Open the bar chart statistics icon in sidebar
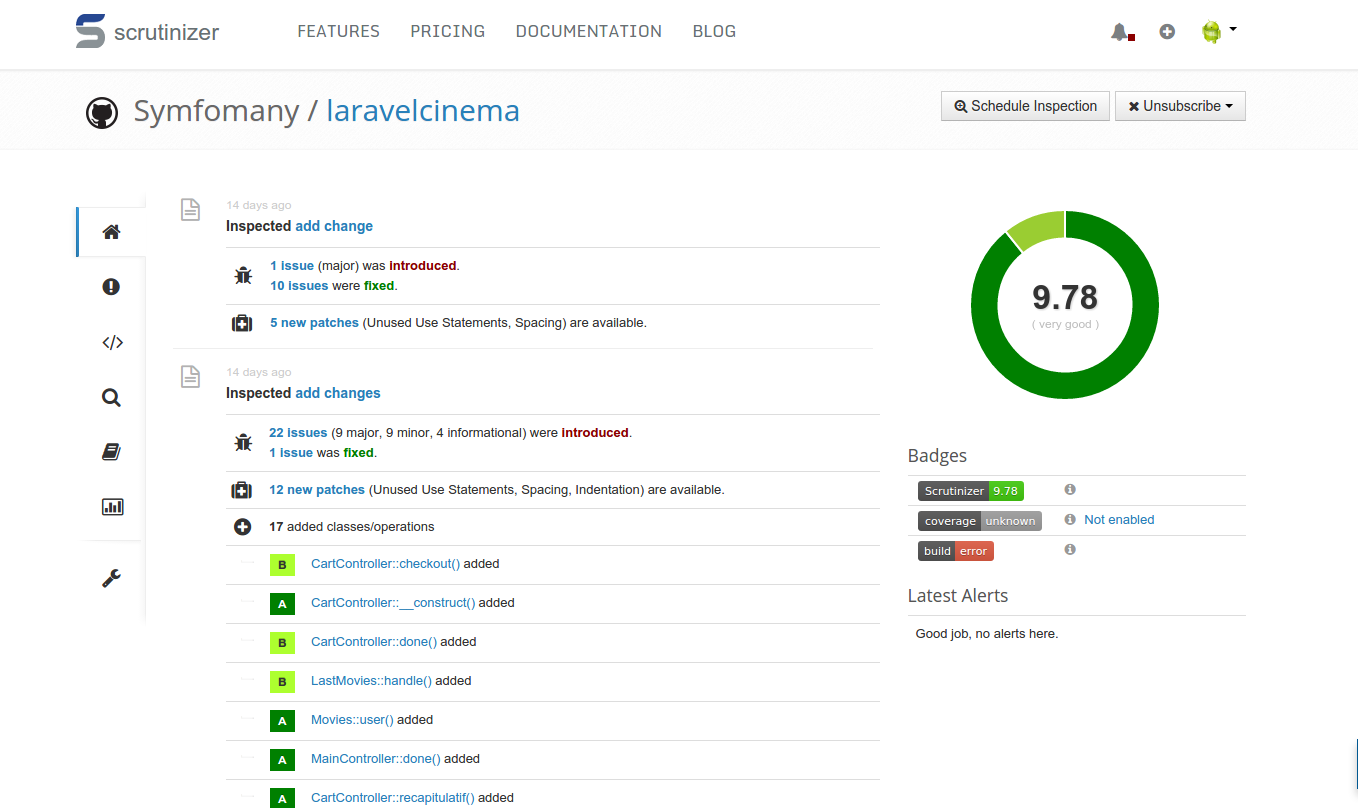This screenshot has width=1358, height=808. point(112,507)
